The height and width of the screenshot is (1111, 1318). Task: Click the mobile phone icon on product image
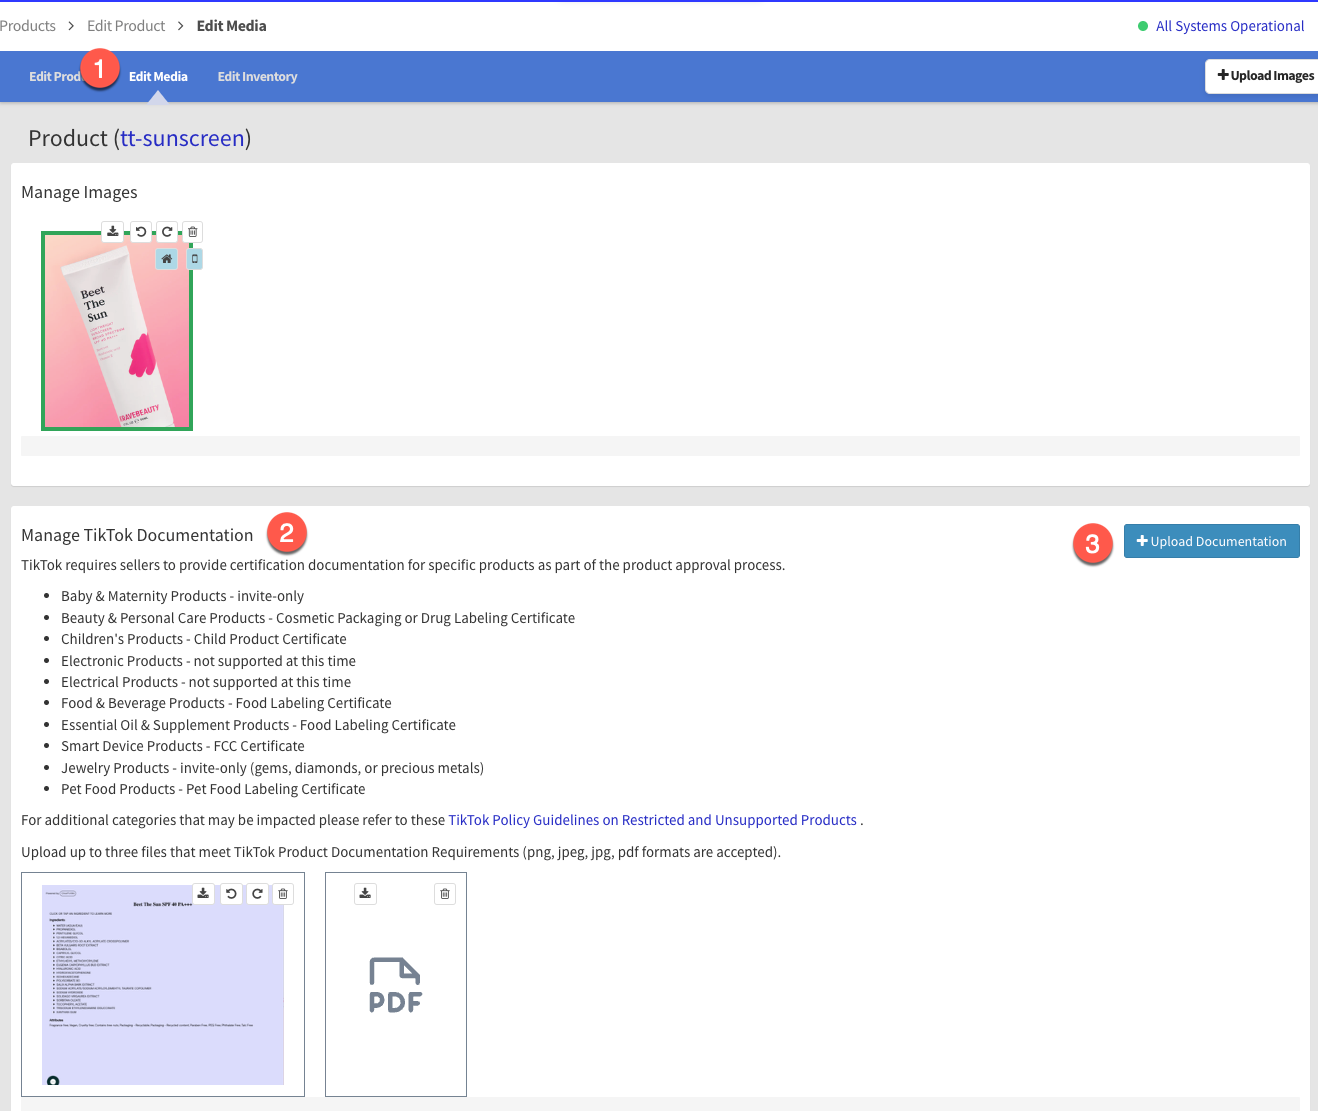click(x=195, y=259)
